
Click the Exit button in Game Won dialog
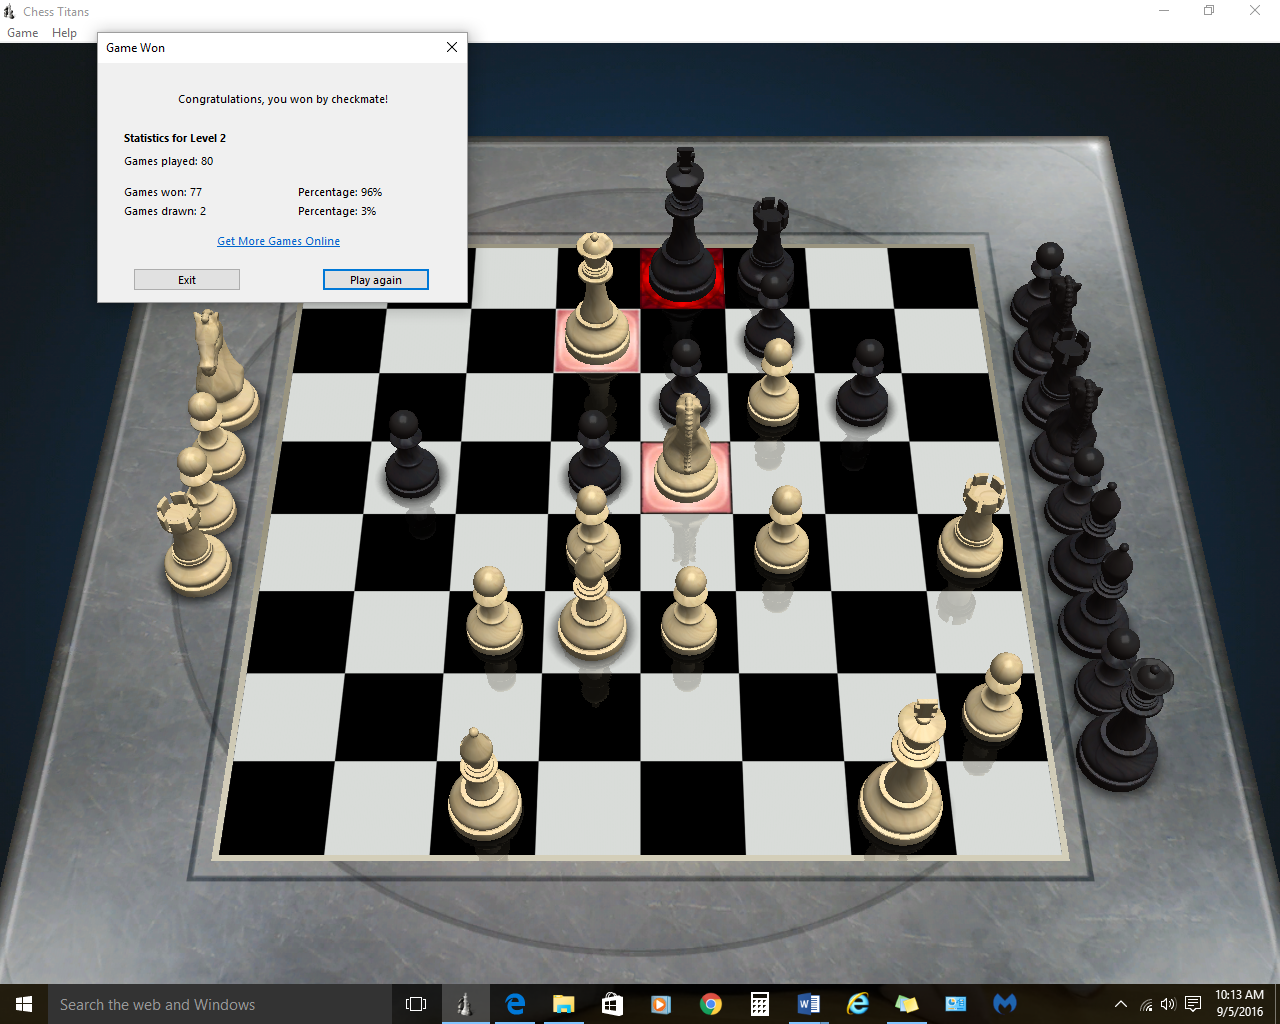(187, 280)
